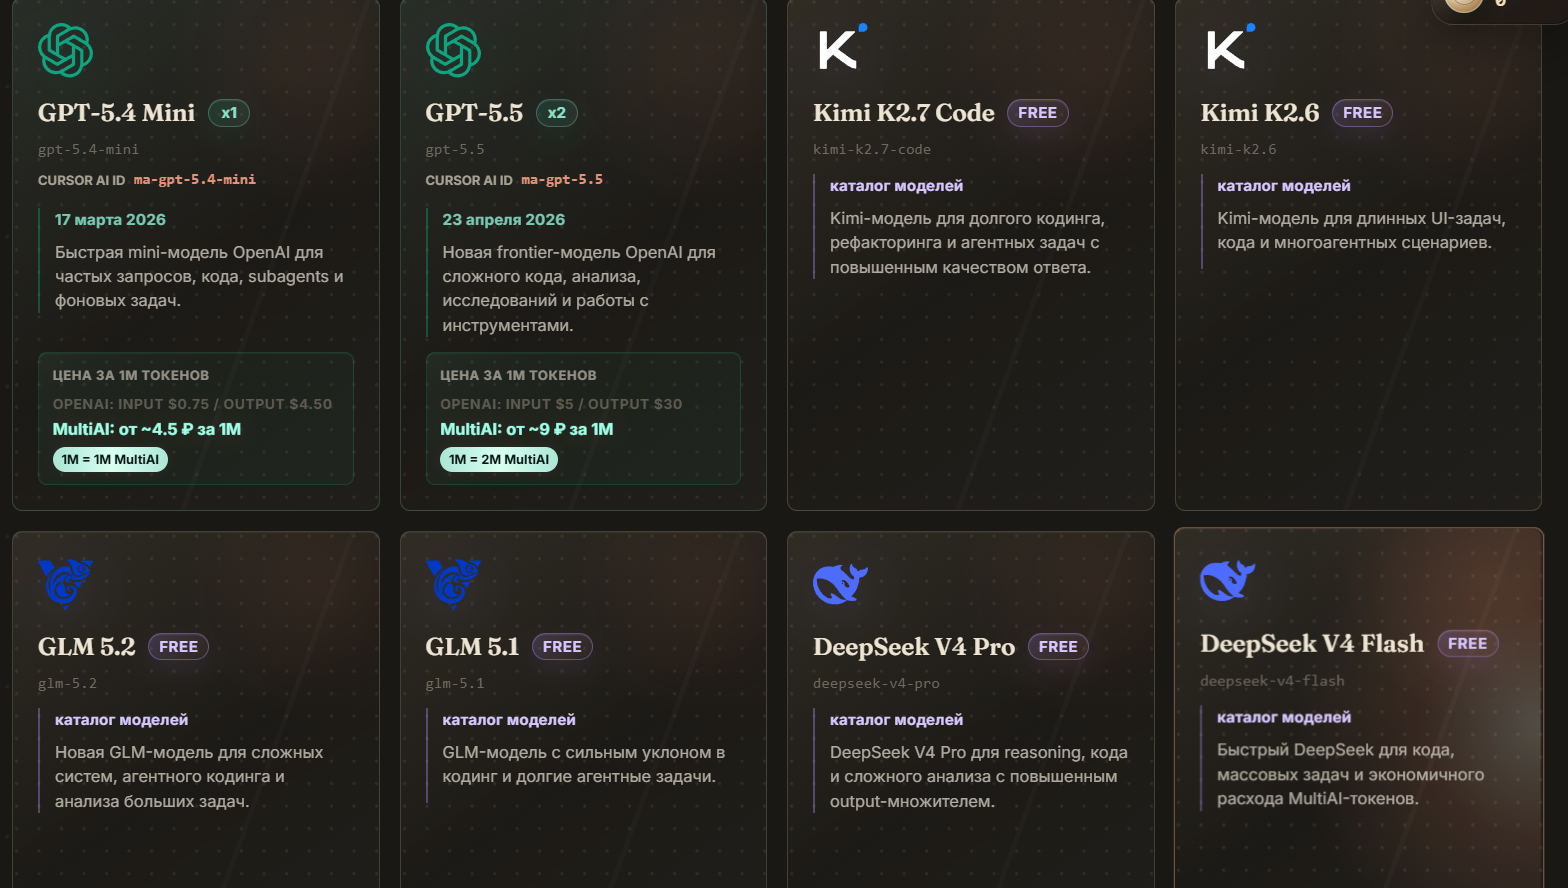
Task: Open the GLM 5.2 model title
Action: click(x=87, y=647)
